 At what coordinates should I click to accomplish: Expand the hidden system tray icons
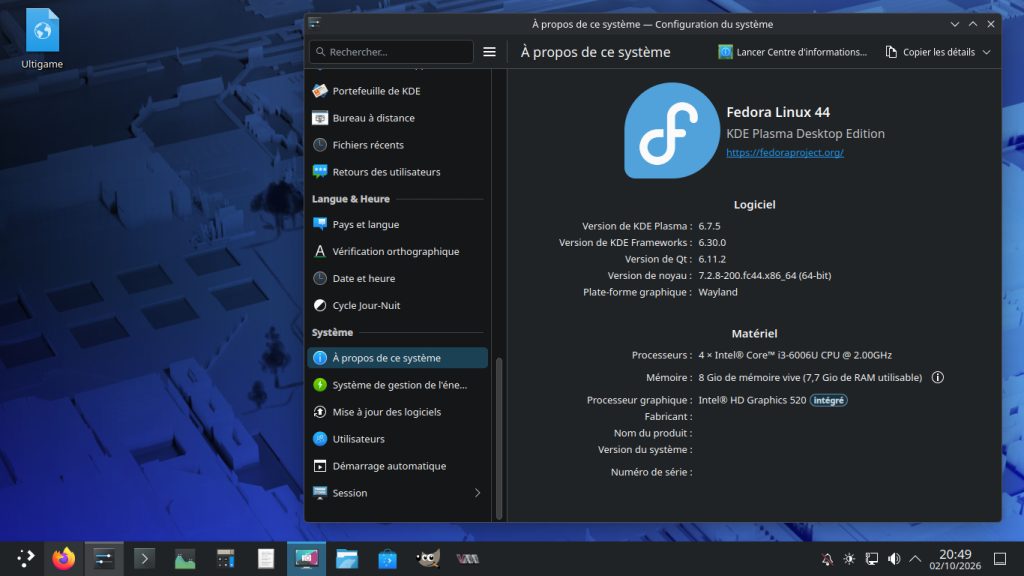pos(916,558)
